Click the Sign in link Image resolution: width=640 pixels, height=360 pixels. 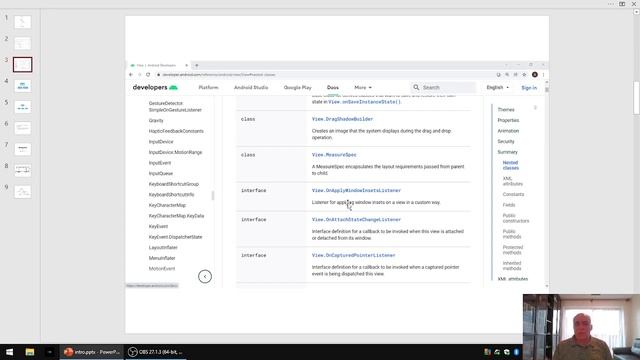[529, 88]
